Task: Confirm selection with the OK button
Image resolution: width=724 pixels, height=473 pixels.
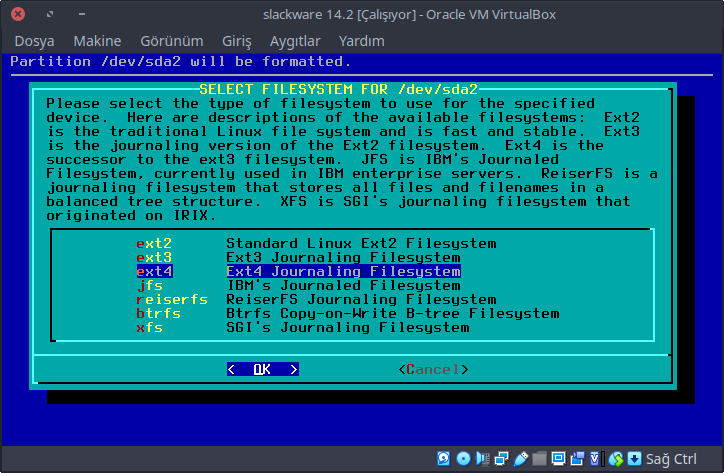Action: coord(263,369)
